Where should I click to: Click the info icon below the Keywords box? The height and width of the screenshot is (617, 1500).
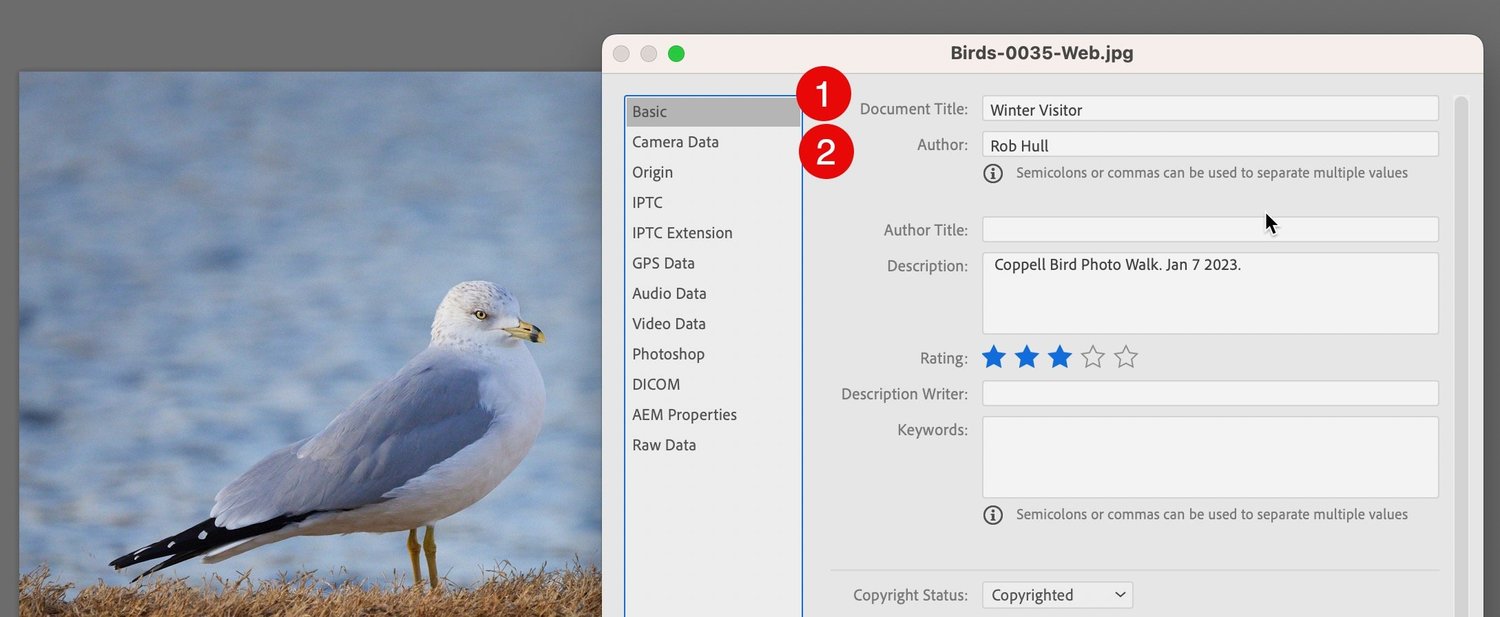click(x=993, y=514)
